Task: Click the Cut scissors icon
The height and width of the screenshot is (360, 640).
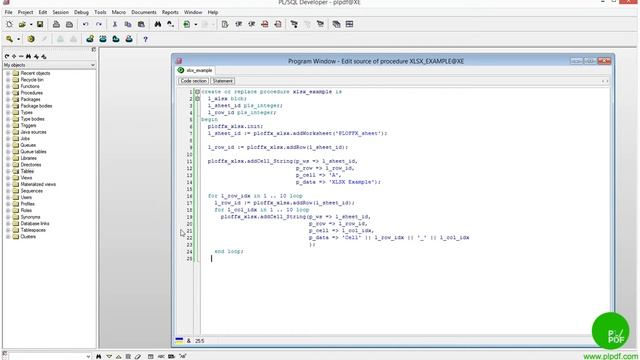Action: pos(115,24)
